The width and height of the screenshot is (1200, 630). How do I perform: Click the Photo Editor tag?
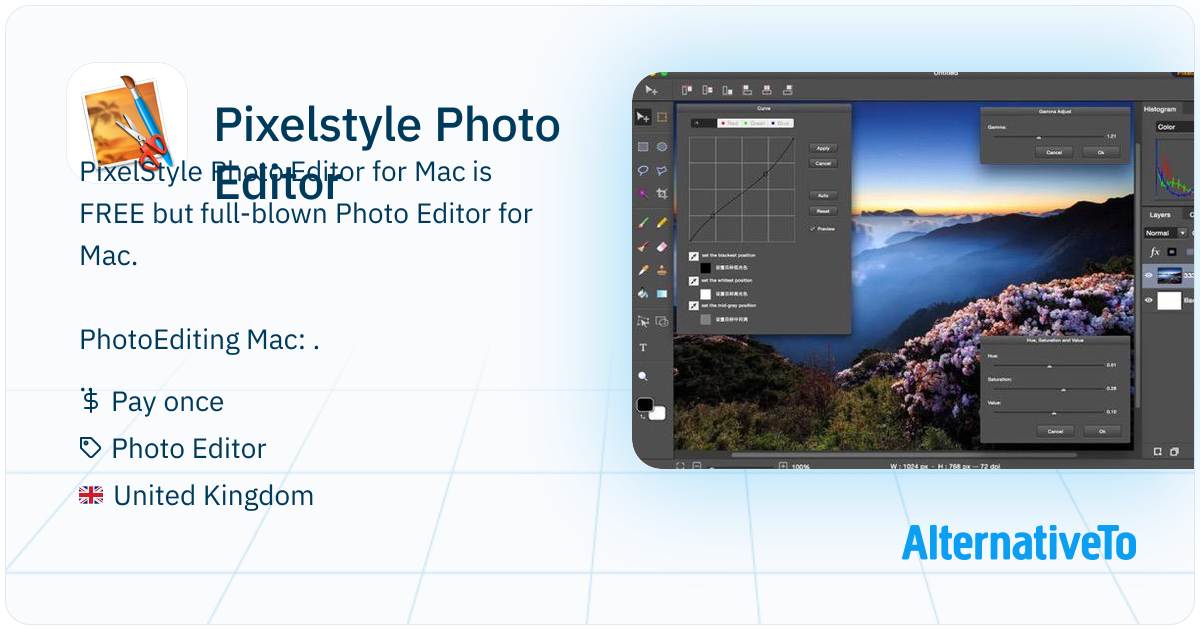point(189,449)
